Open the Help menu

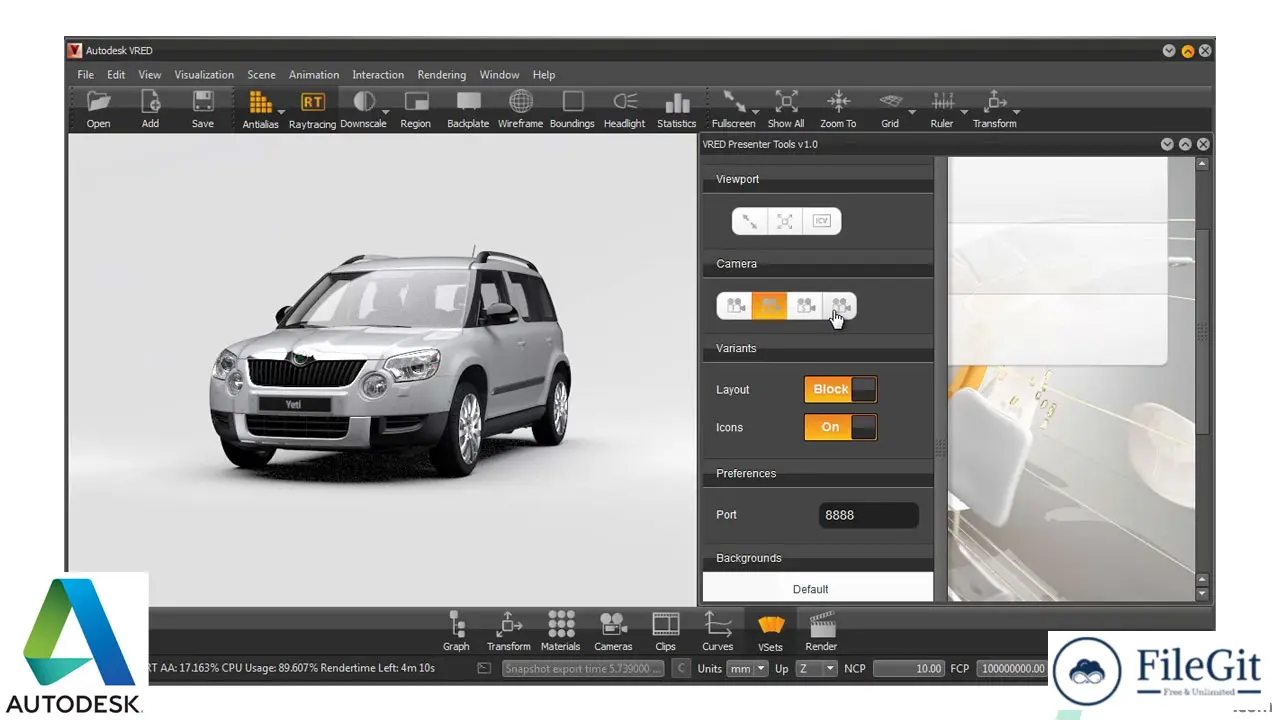[544, 75]
